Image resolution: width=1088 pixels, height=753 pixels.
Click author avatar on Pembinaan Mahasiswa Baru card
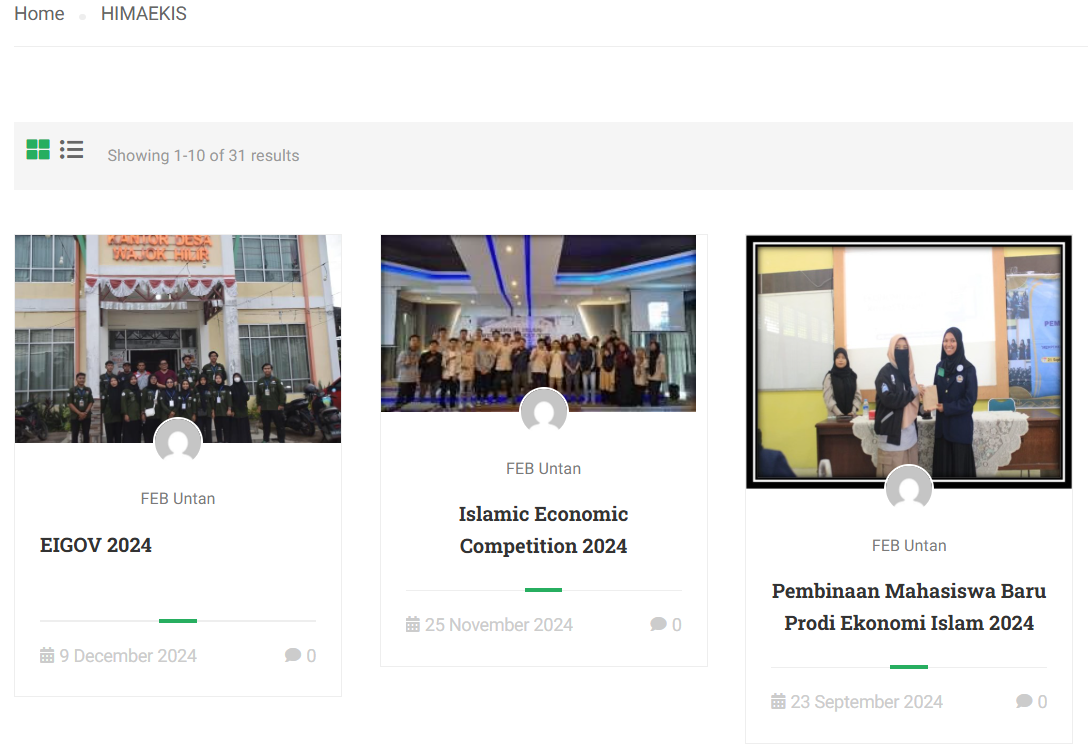click(x=909, y=489)
